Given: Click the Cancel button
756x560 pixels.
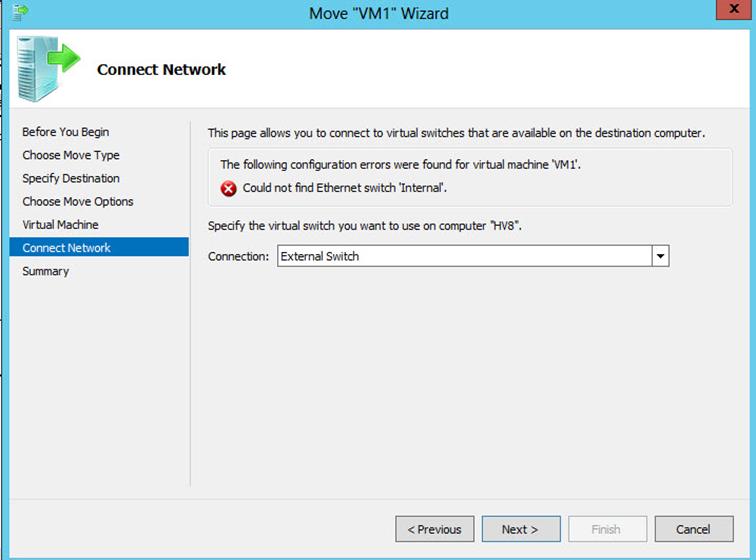Looking at the screenshot, I should click(694, 529).
